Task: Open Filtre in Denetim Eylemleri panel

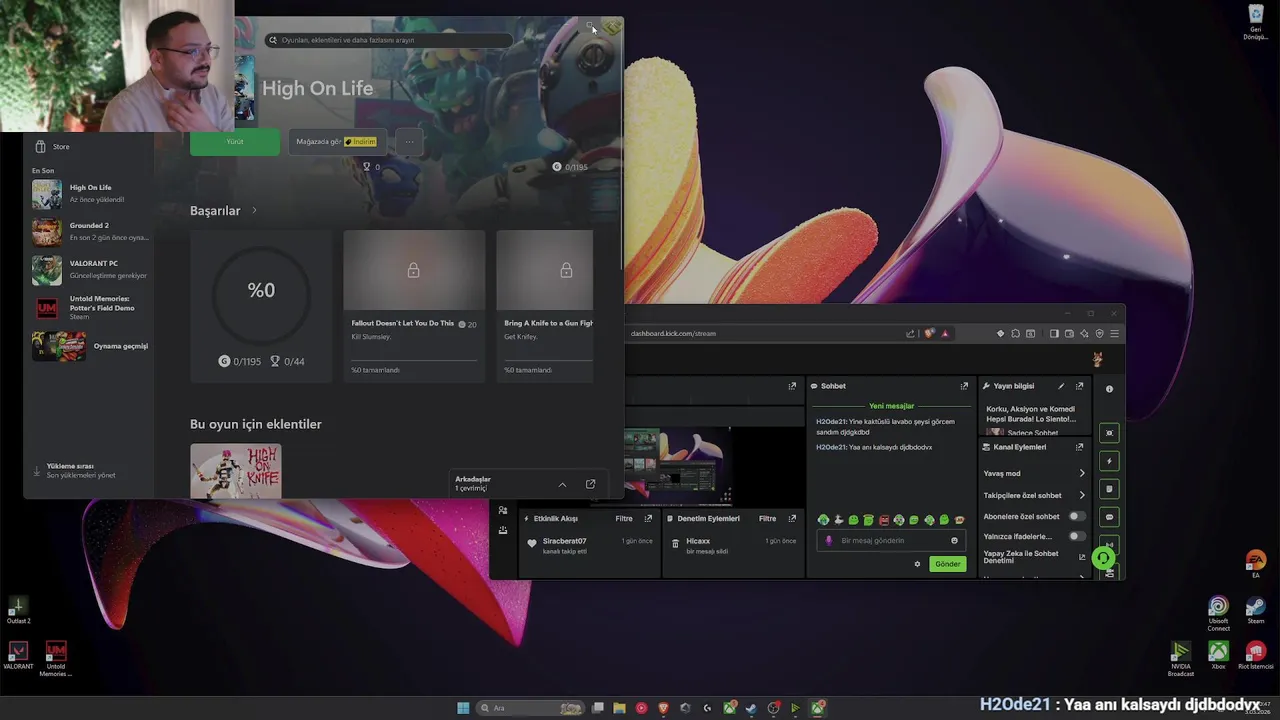Action: (767, 519)
